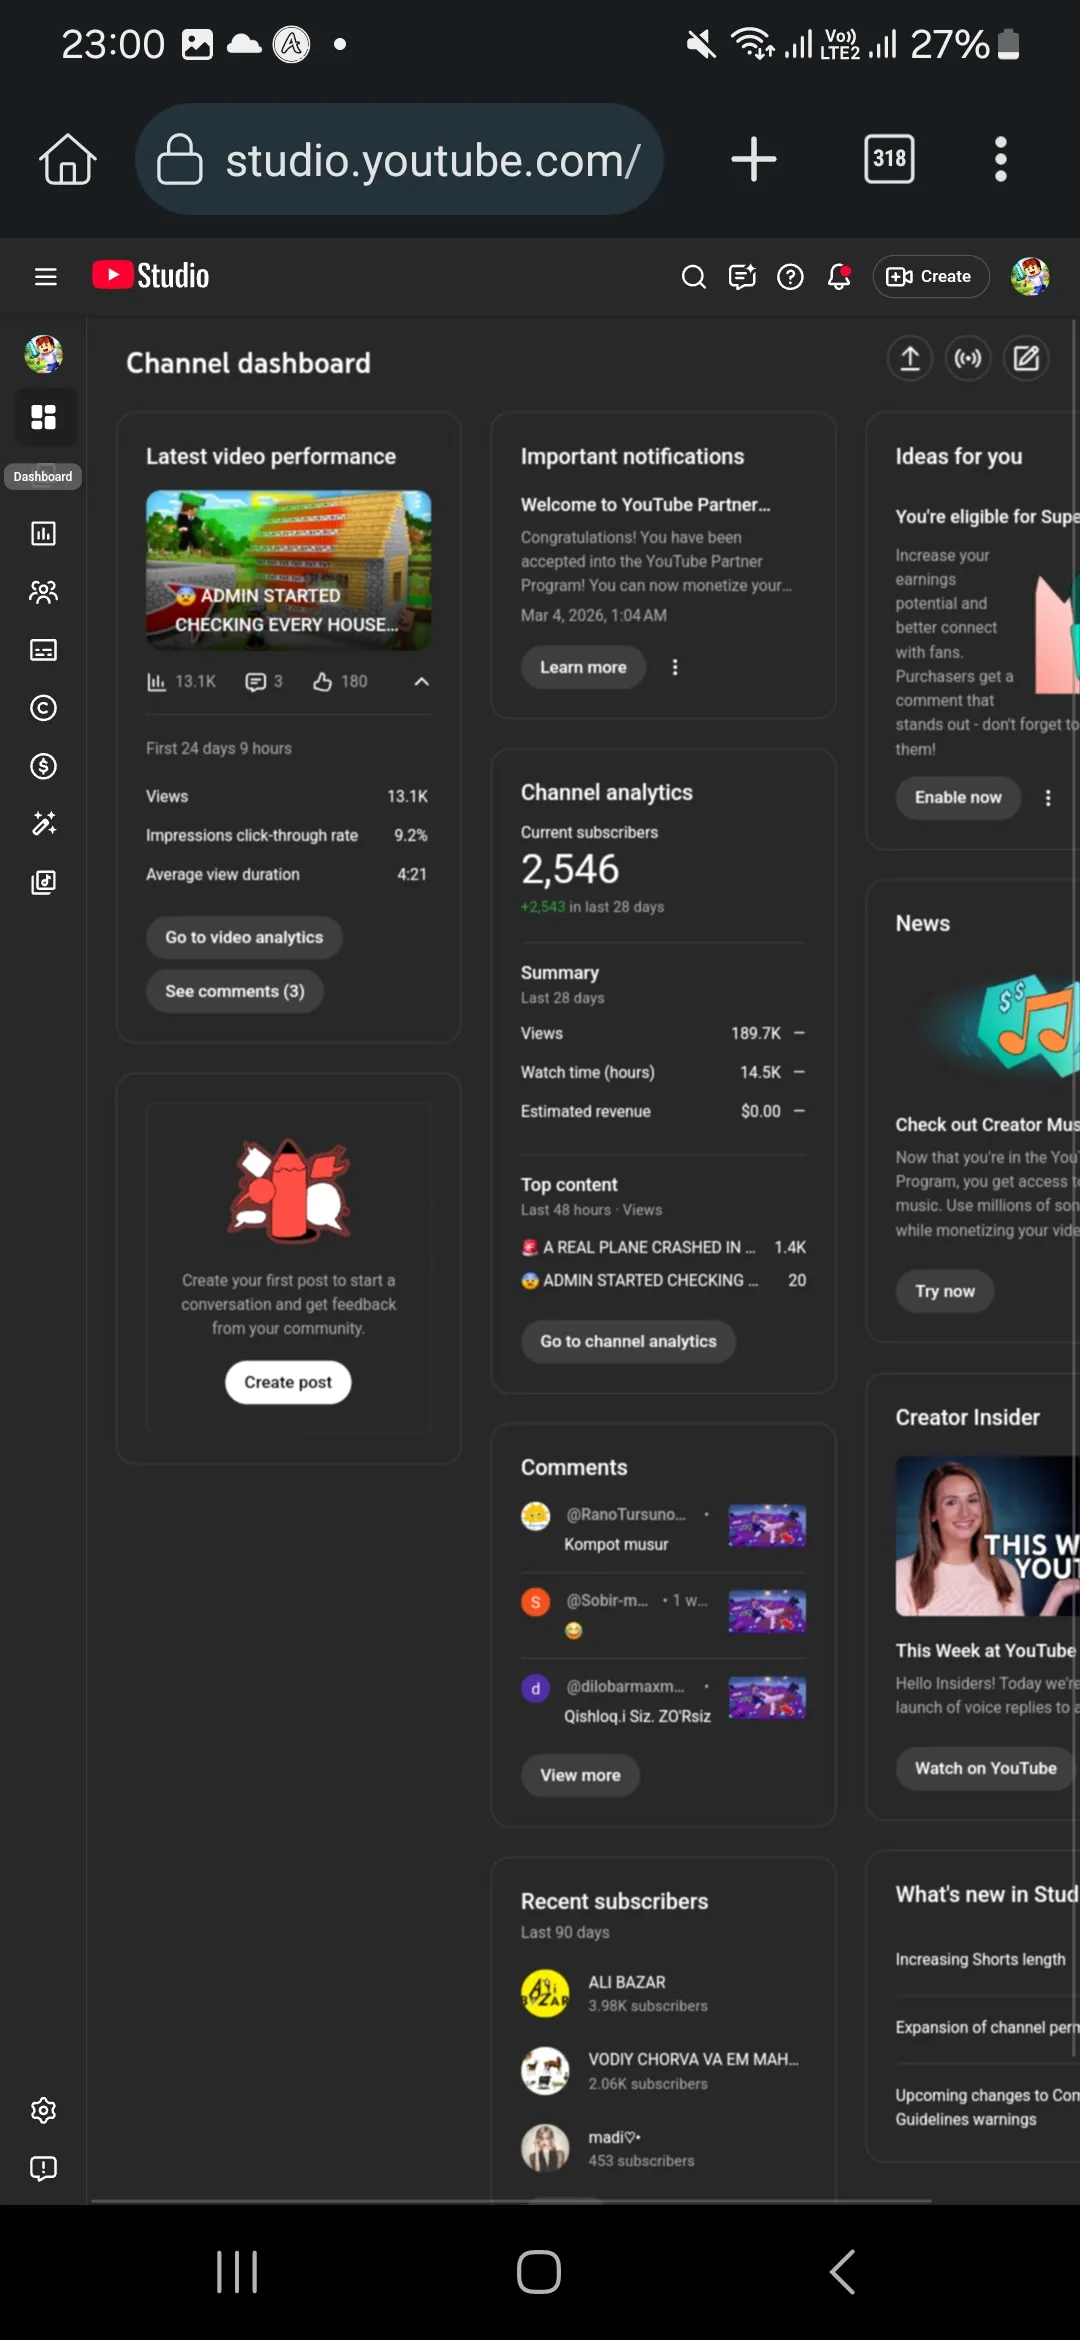Click Learn more on Partner notification
The width and height of the screenshot is (1080, 2340).
coord(583,667)
